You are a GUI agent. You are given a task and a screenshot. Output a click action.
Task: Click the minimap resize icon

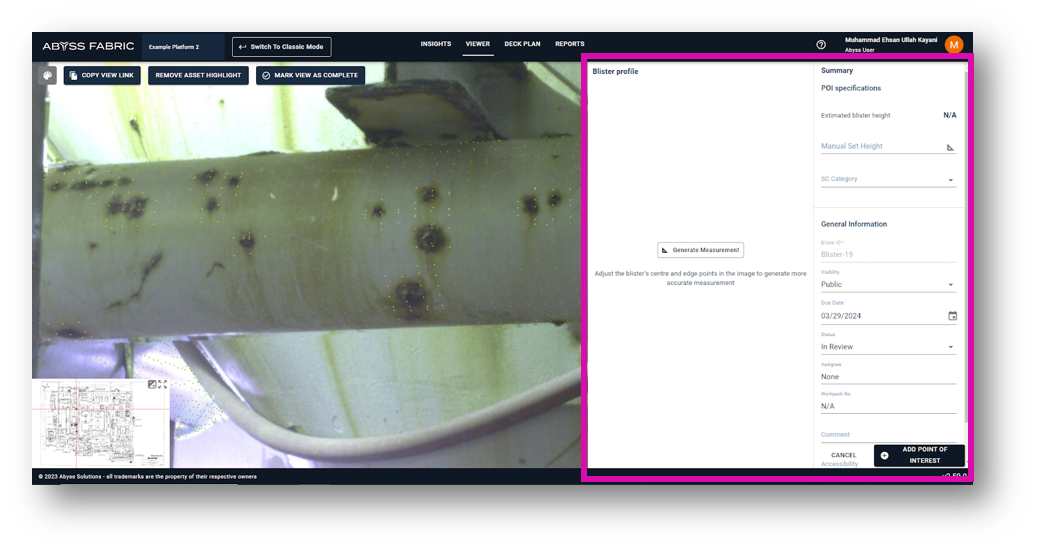coord(152,384)
